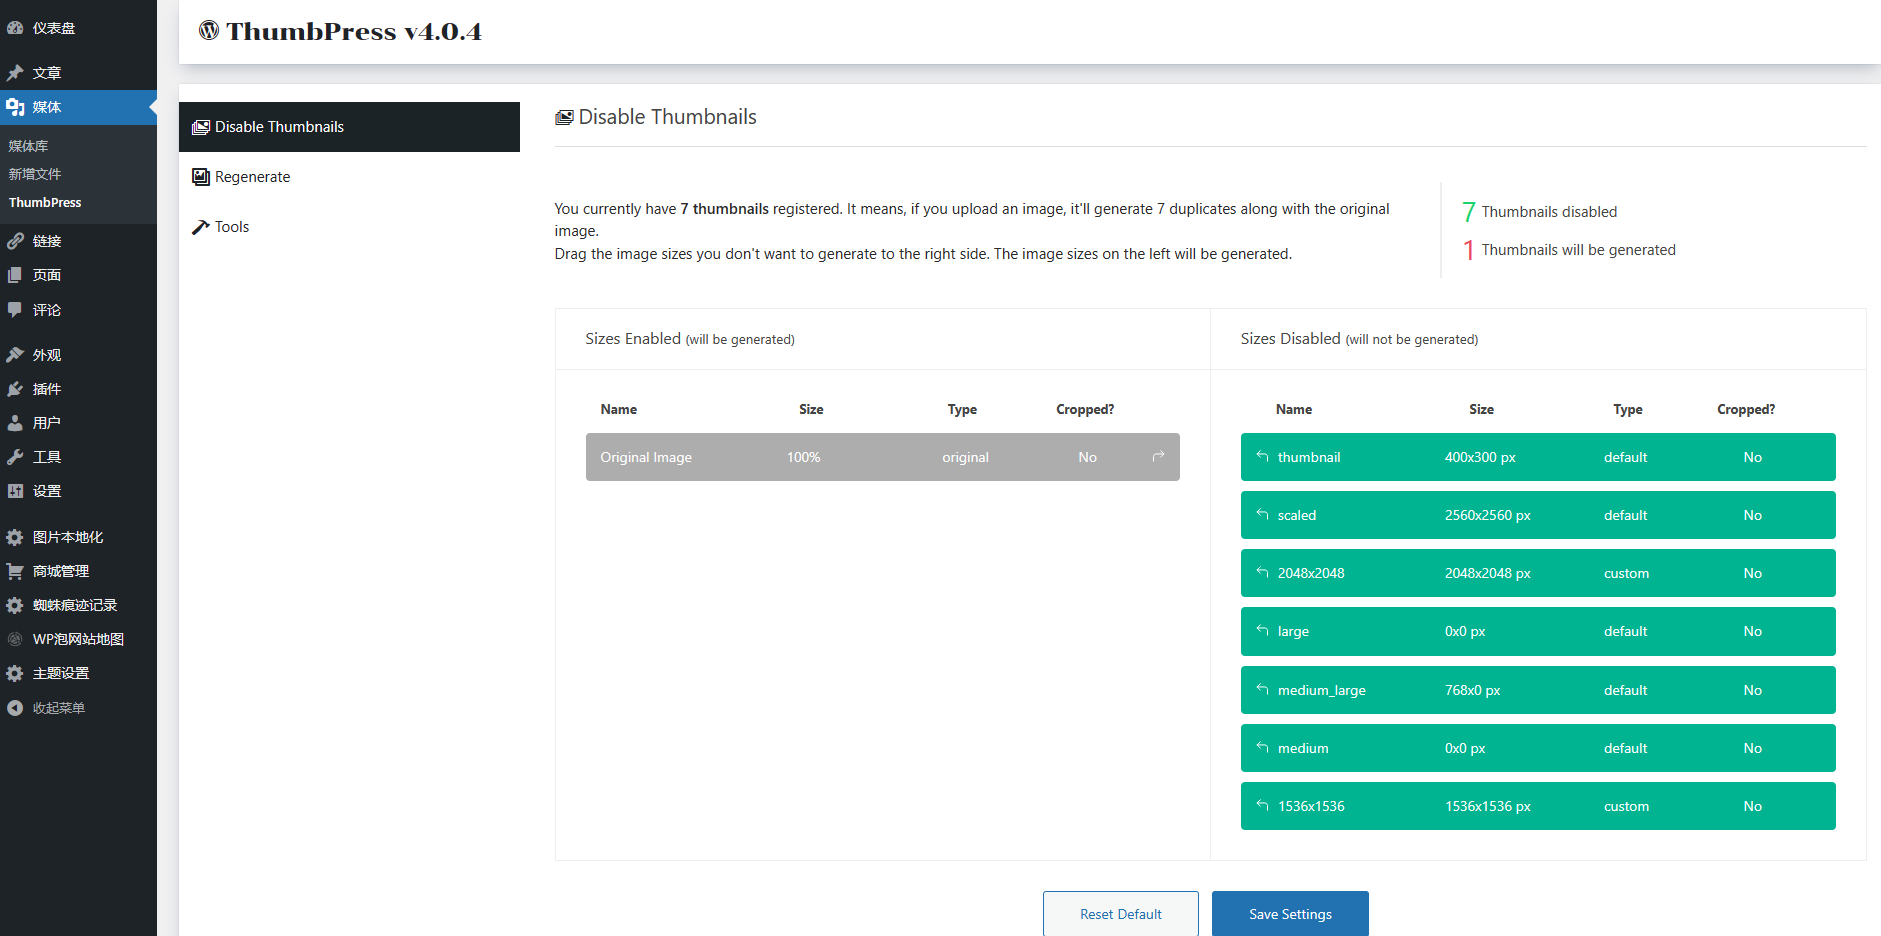
Task: Click the wrench icon for 工具 menu
Action: click(x=15, y=457)
